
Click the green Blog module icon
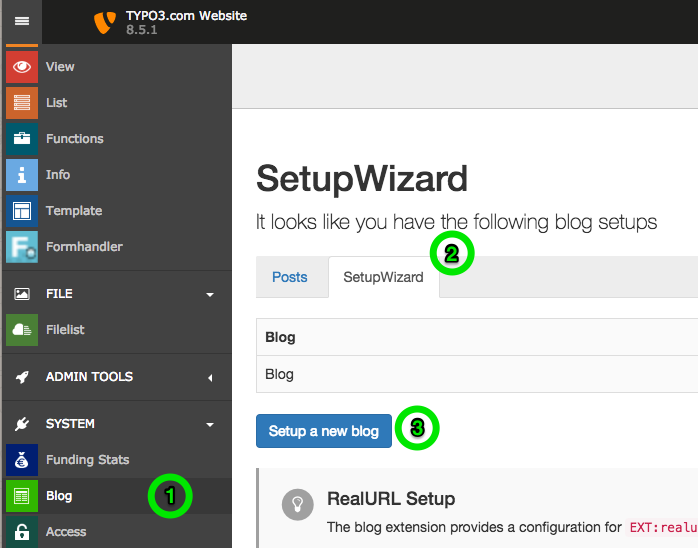tap(22, 496)
